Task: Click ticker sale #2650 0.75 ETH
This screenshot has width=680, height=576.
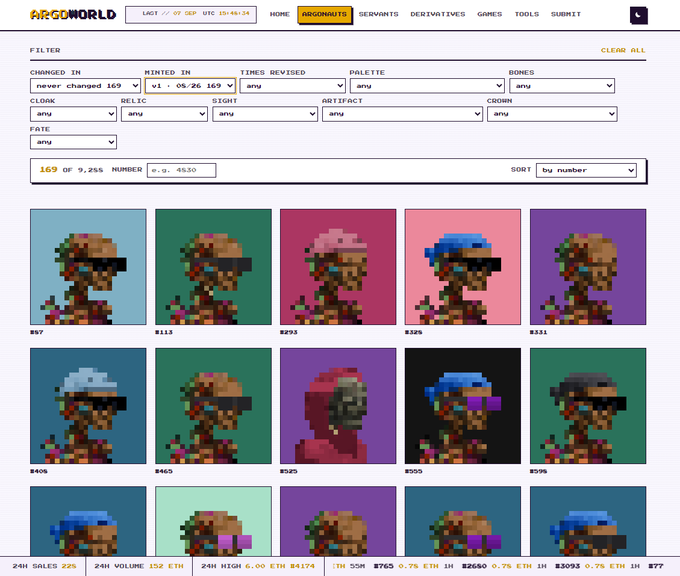Action: coord(504,566)
